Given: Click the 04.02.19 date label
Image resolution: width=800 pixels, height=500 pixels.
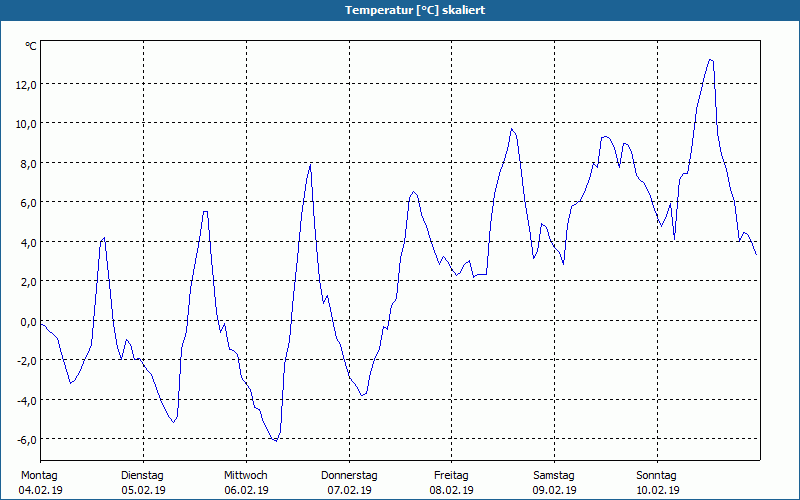Looking at the screenshot, I should point(40,490).
